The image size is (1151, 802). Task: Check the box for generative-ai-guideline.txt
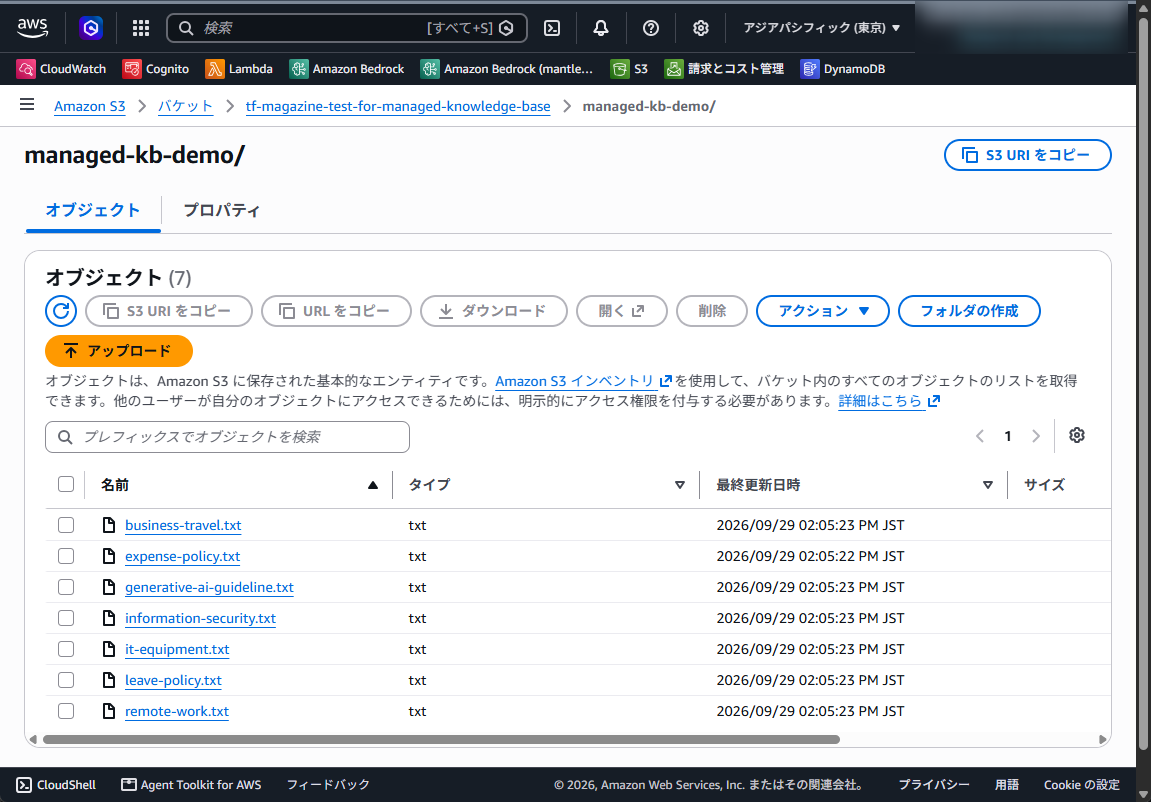pos(66,587)
